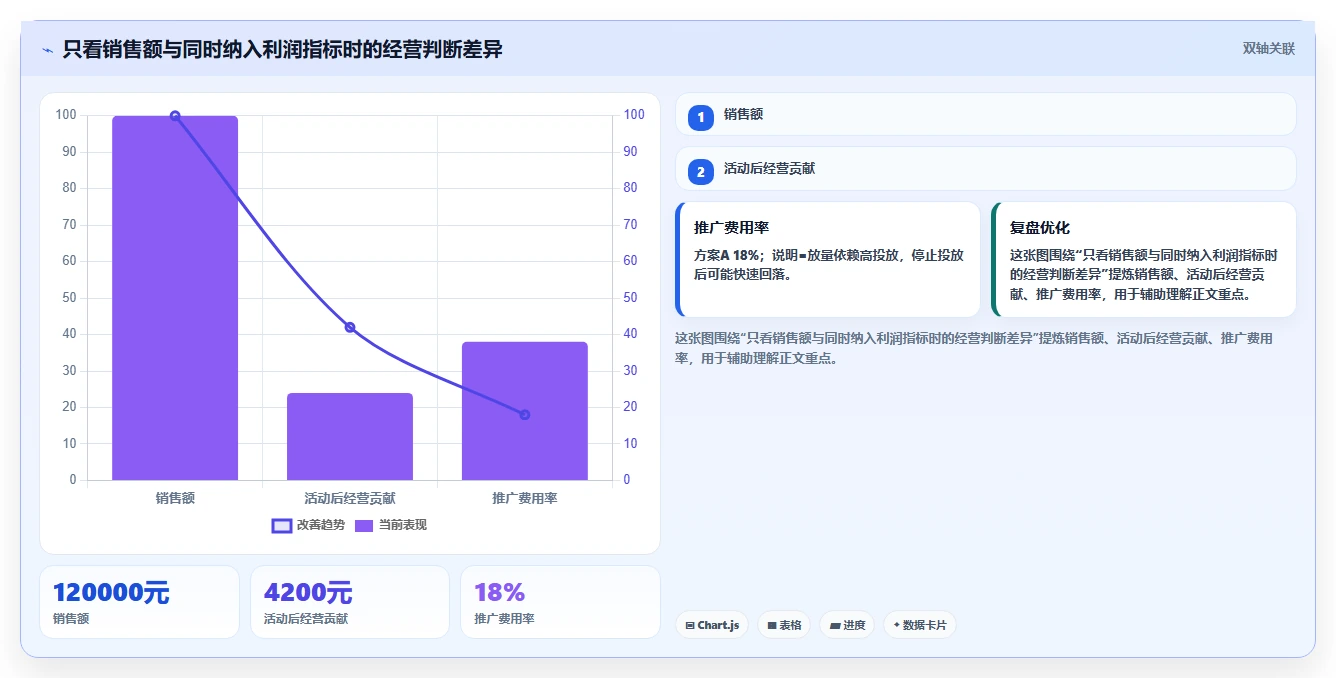Click the 120000元 sales stat card

point(139,602)
